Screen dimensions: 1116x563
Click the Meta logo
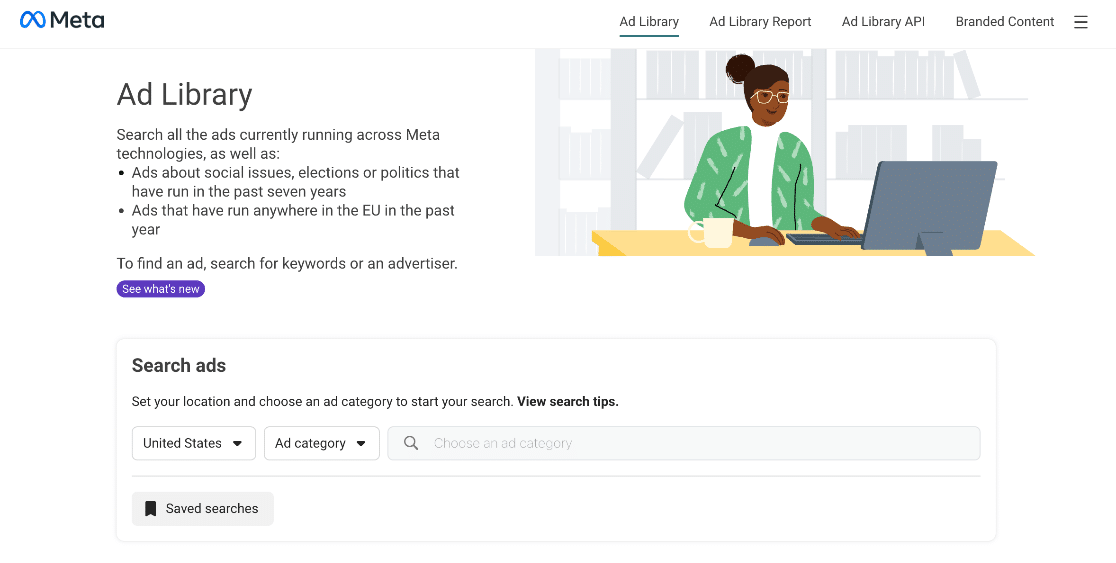[x=62, y=21]
